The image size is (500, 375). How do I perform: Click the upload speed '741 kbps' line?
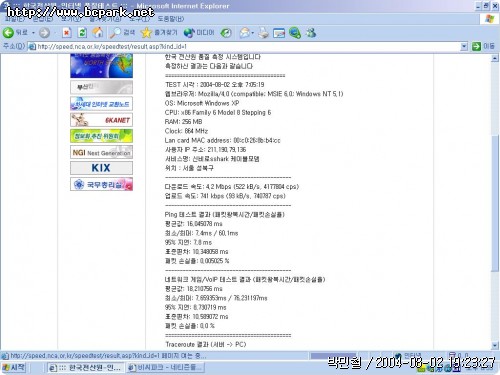coord(225,196)
